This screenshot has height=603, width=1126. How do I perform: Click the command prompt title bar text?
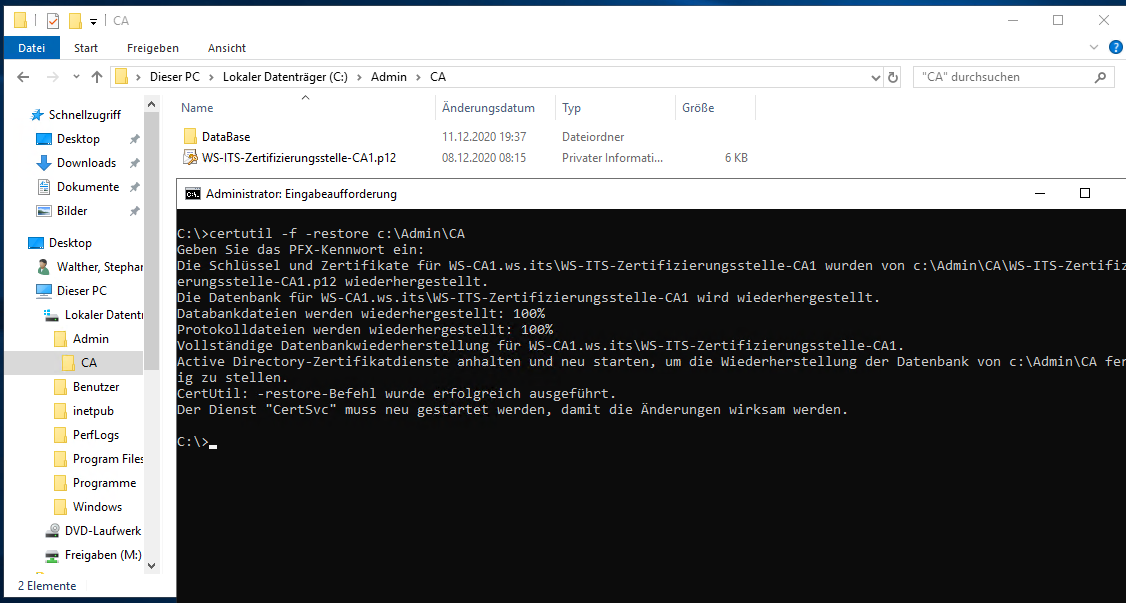(301, 194)
